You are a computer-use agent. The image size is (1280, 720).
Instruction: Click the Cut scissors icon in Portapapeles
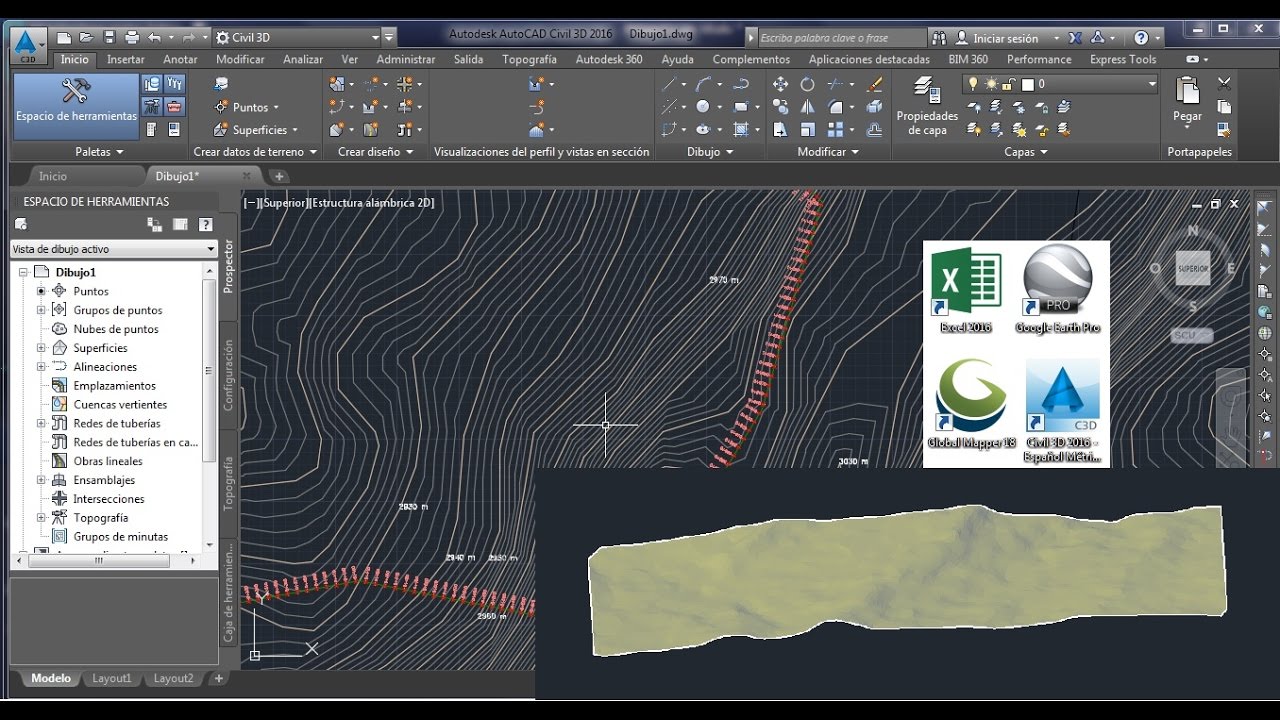[1224, 84]
